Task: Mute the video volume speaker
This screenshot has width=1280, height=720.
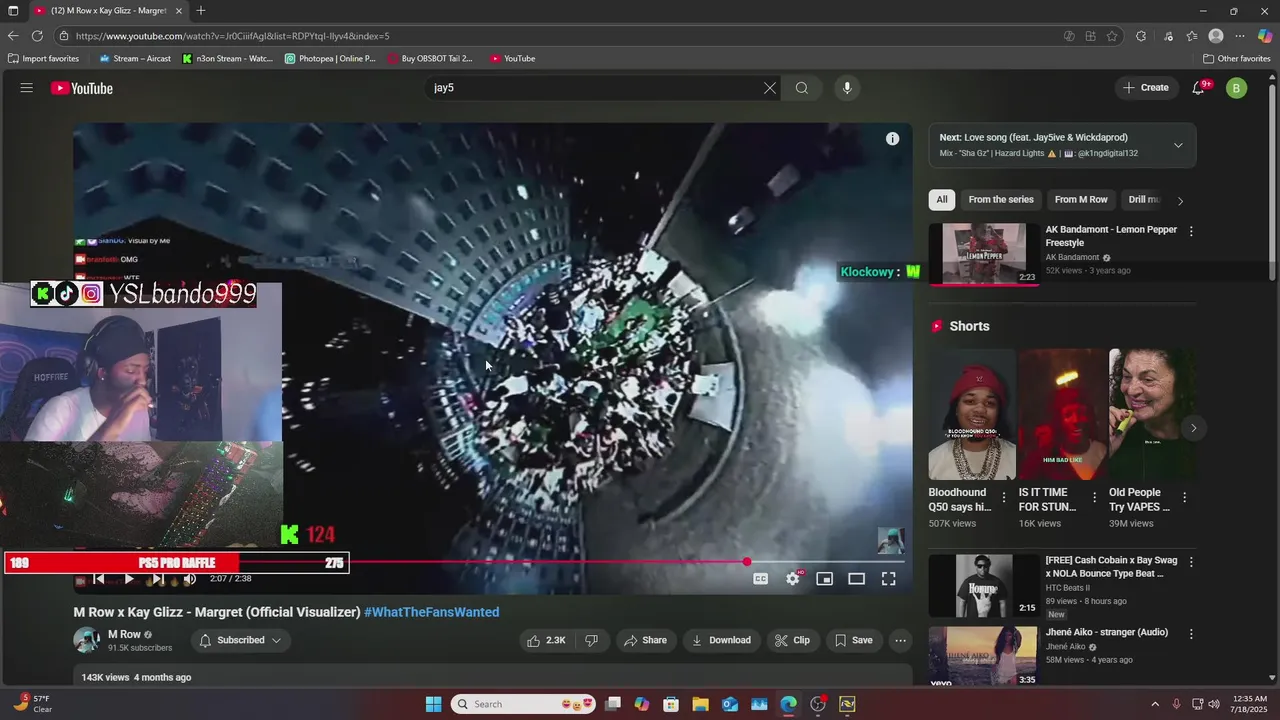Action: [x=189, y=579]
